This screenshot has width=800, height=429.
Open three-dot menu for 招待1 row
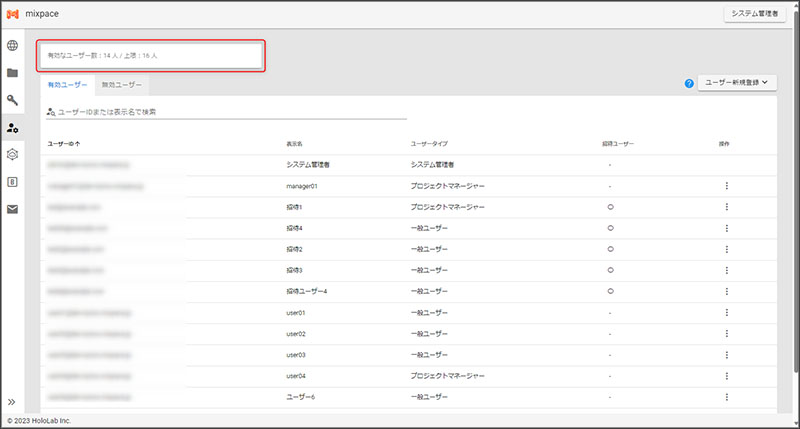click(x=726, y=207)
